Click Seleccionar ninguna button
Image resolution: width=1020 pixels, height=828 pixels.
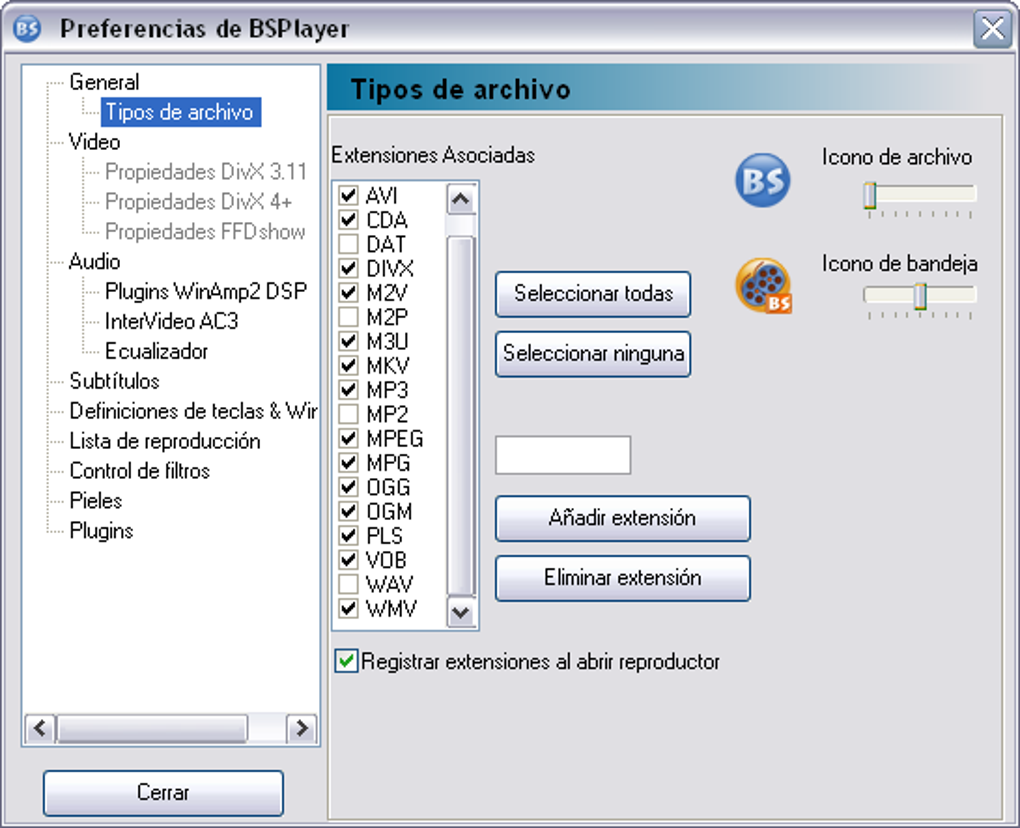pyautogui.click(x=593, y=354)
